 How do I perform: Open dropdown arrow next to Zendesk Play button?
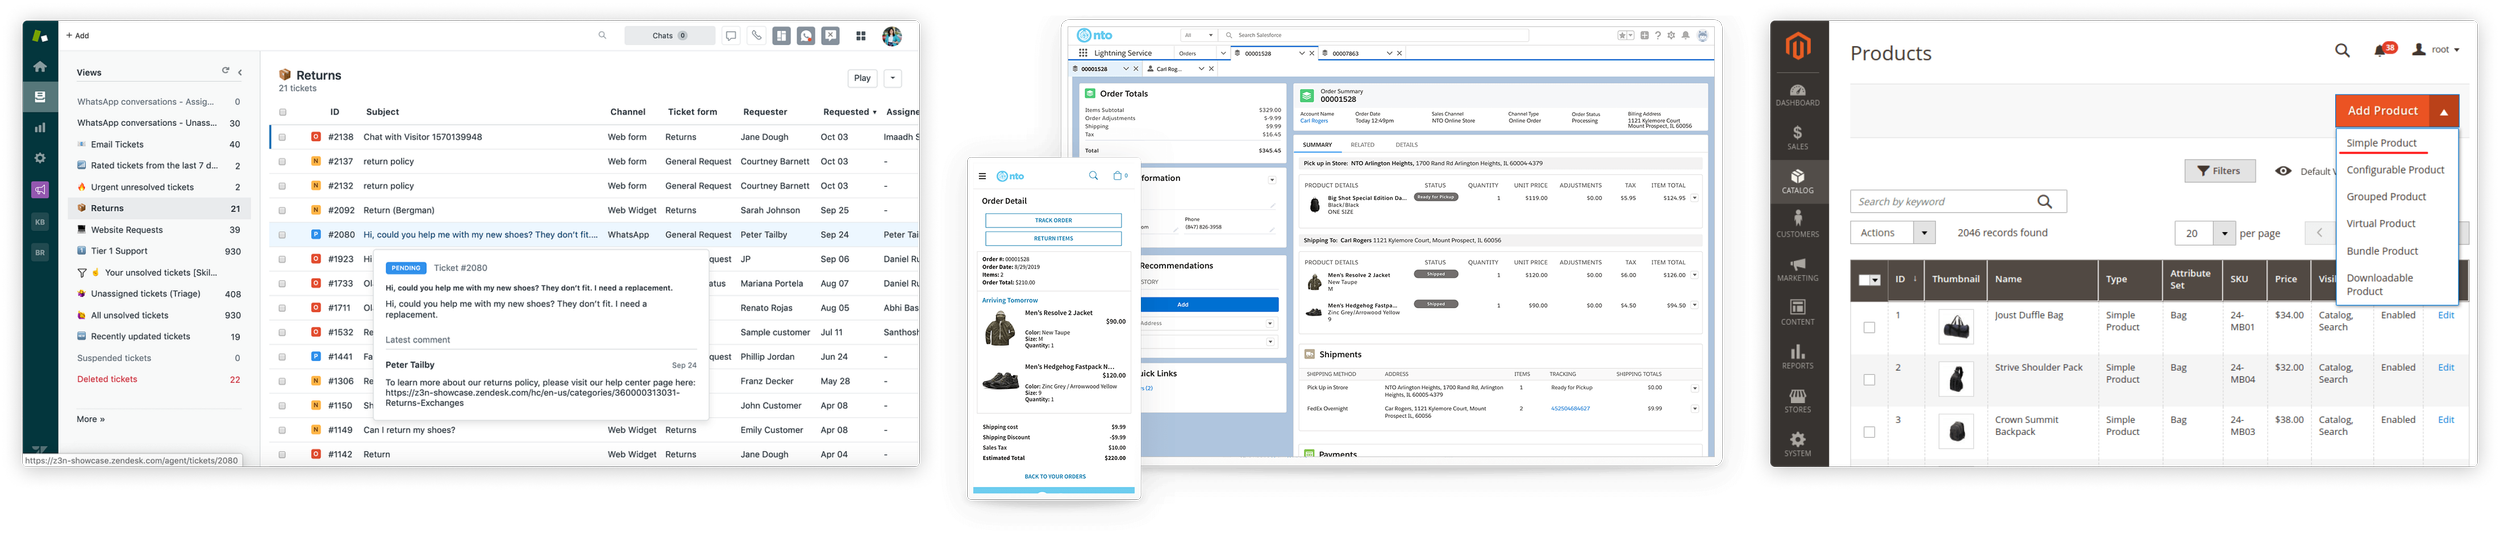click(x=893, y=78)
